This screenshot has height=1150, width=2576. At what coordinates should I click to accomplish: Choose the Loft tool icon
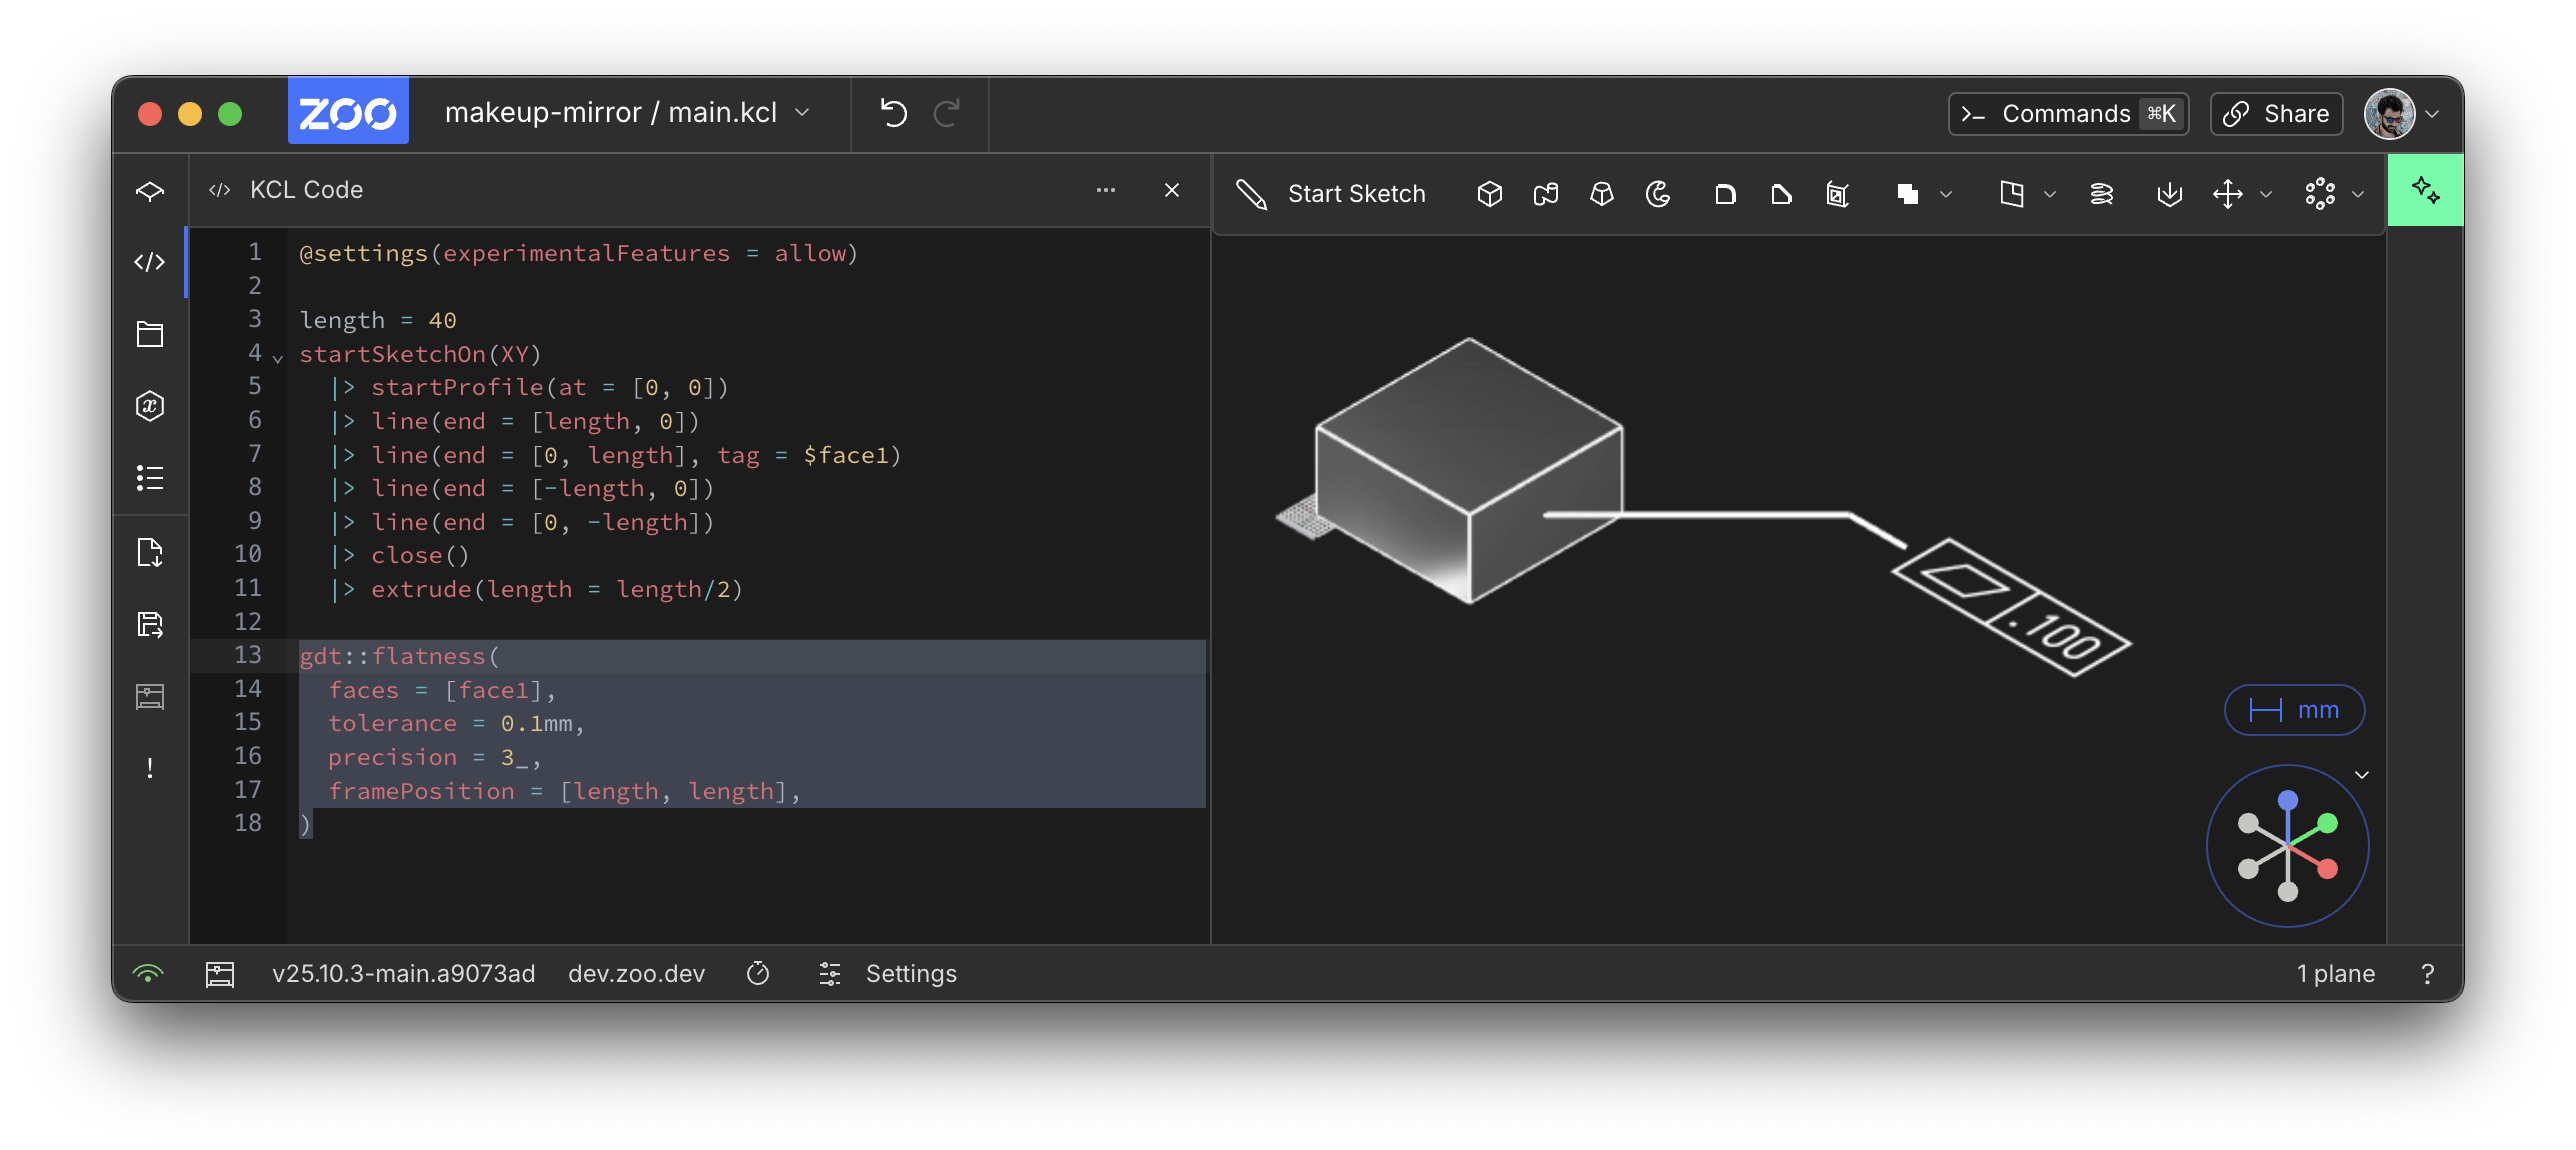(1601, 194)
